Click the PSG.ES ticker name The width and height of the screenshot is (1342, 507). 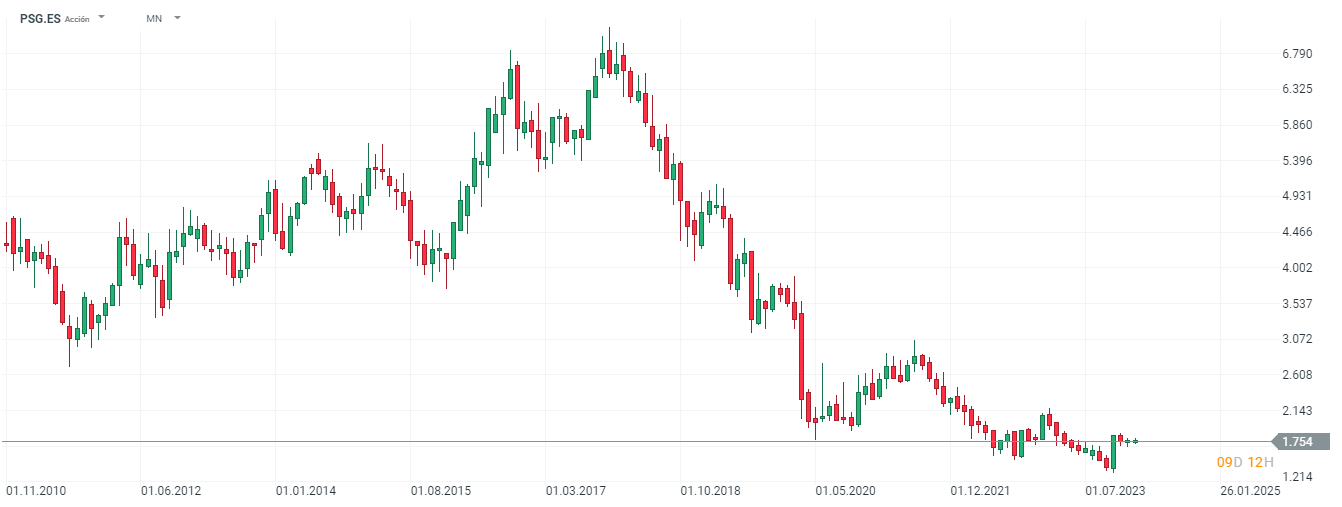coord(40,18)
